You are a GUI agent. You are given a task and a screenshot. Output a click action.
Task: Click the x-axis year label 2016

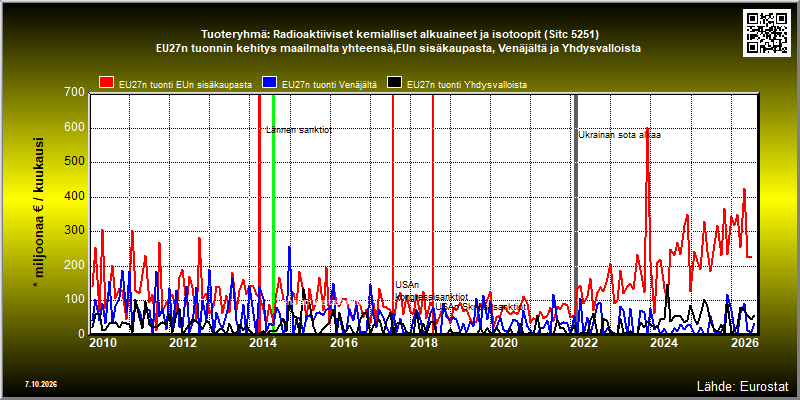(x=343, y=343)
